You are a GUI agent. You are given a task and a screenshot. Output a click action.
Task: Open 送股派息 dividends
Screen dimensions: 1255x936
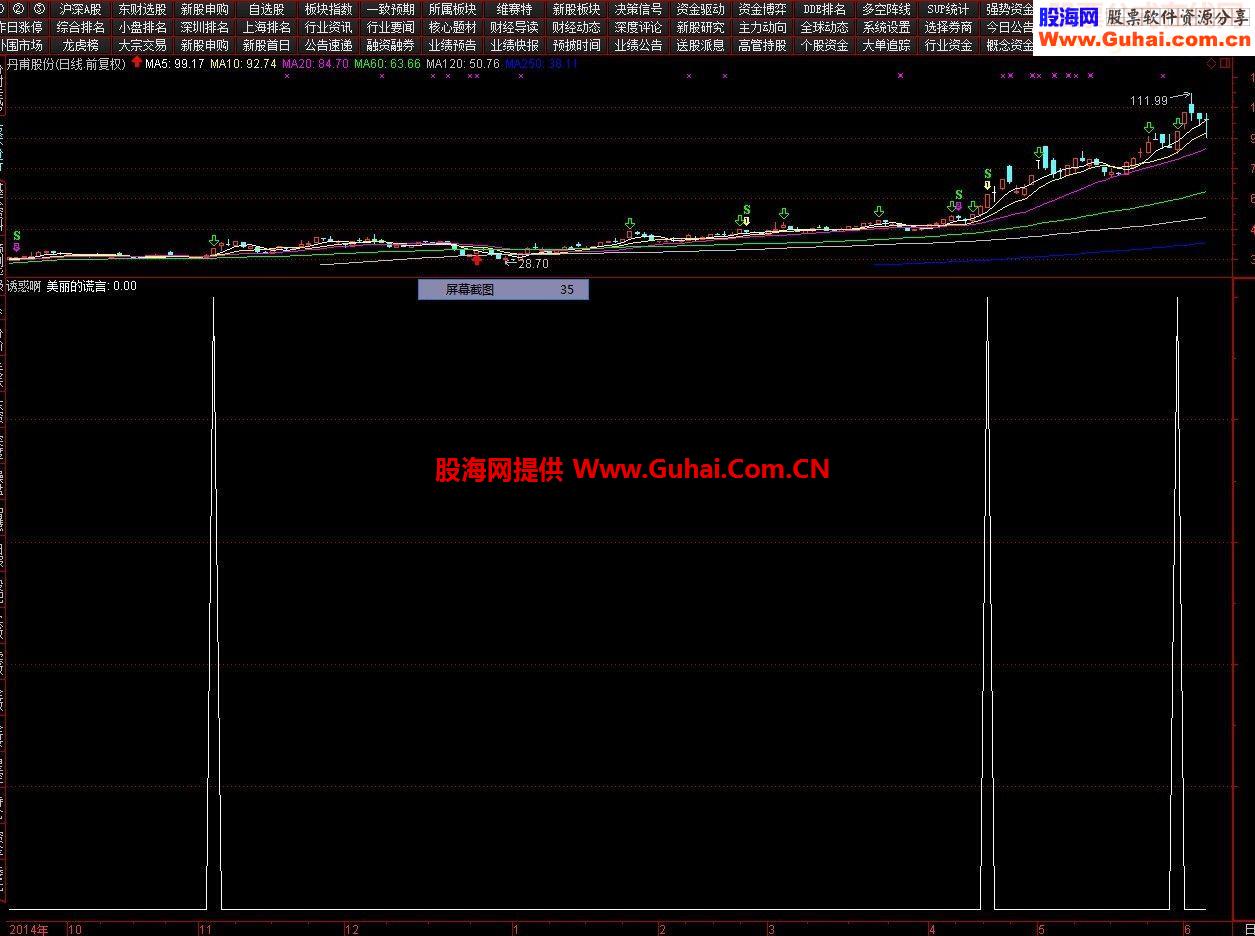pyautogui.click(x=701, y=45)
